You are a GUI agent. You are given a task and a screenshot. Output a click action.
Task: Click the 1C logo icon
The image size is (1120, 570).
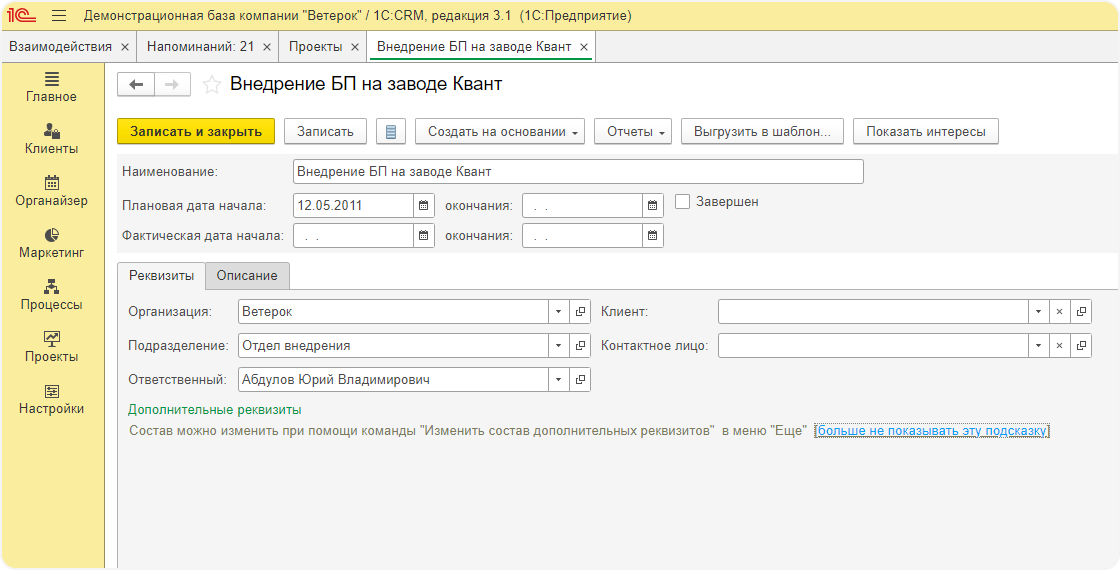pyautogui.click(x=21, y=16)
